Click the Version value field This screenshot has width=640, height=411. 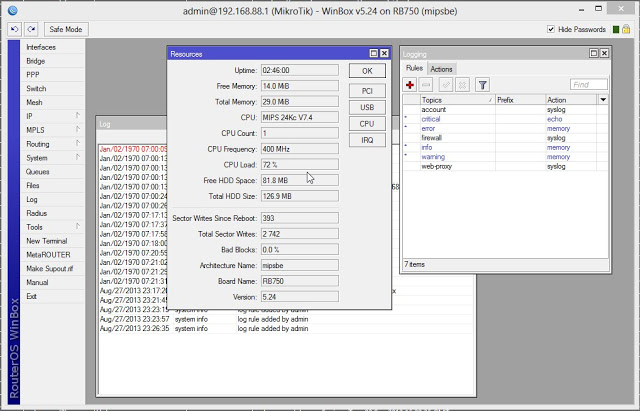pos(300,297)
